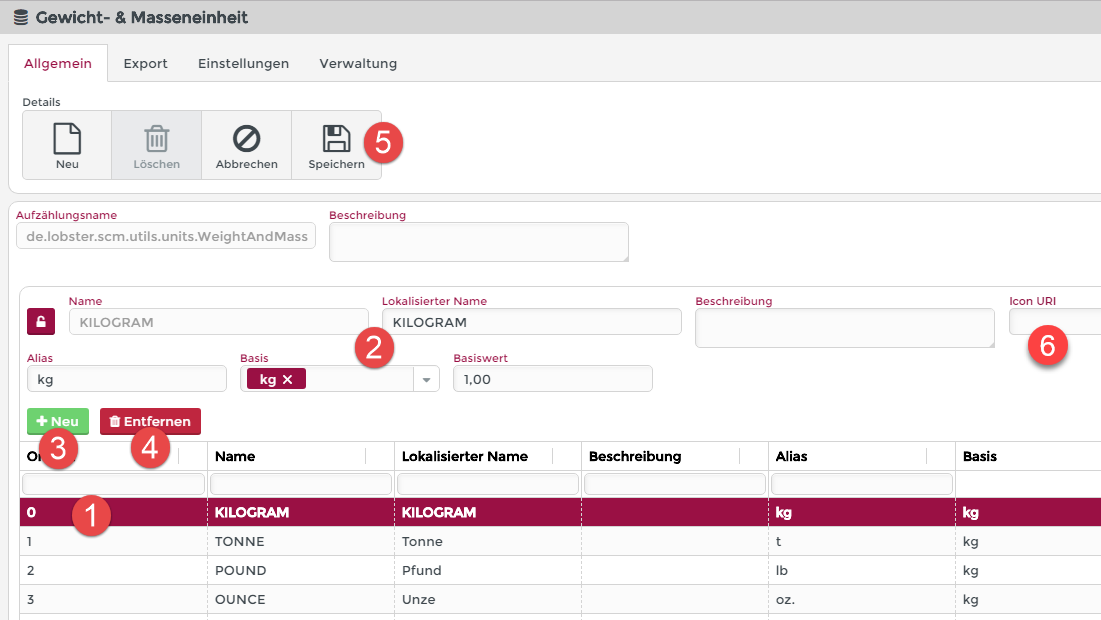Click filter box under Alias column

[x=862, y=484]
